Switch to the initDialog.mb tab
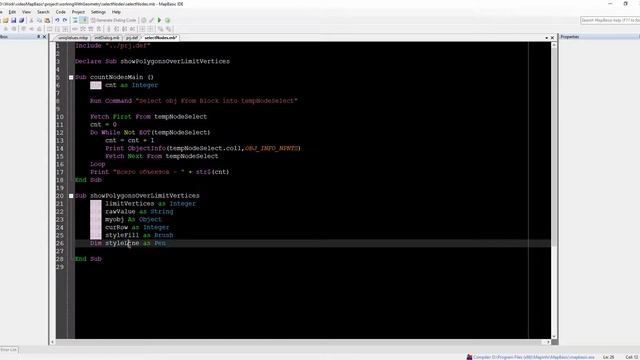Image resolution: width=640 pixels, height=360 pixels. point(107,38)
